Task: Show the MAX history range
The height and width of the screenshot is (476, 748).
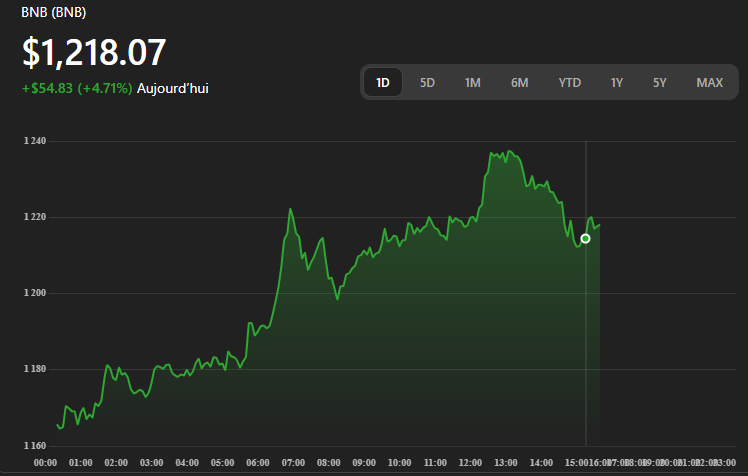Action: pyautogui.click(x=709, y=82)
